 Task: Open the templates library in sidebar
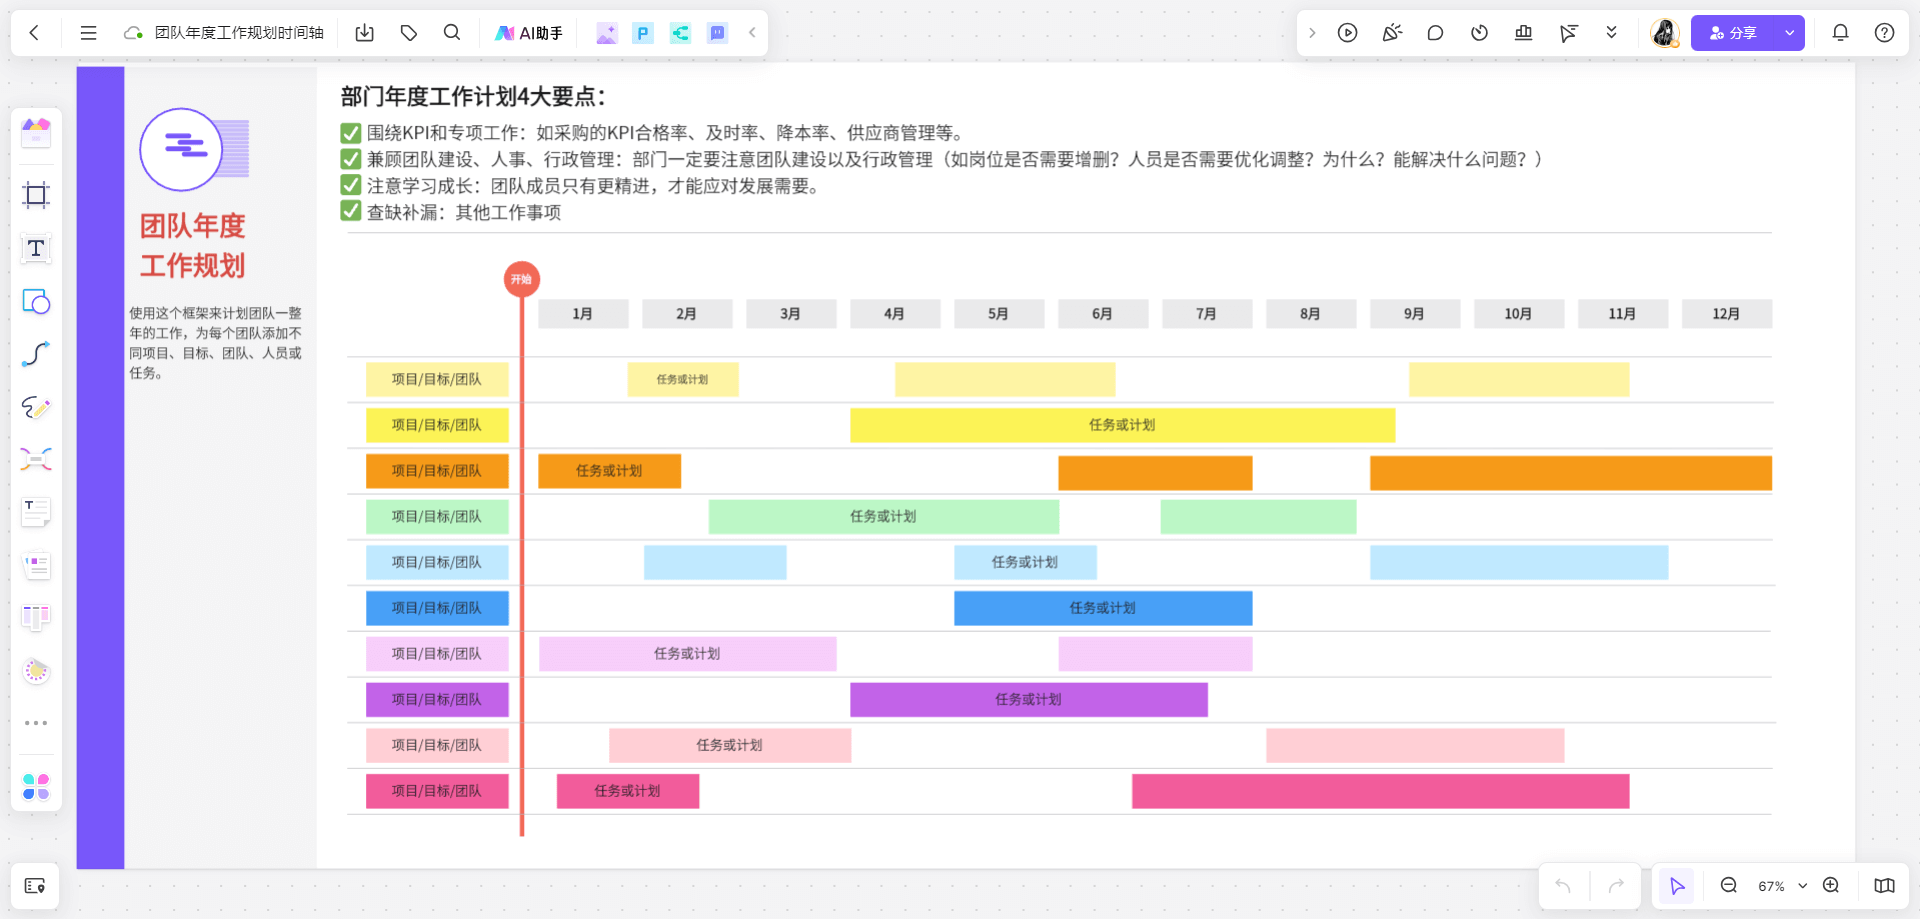click(x=36, y=133)
